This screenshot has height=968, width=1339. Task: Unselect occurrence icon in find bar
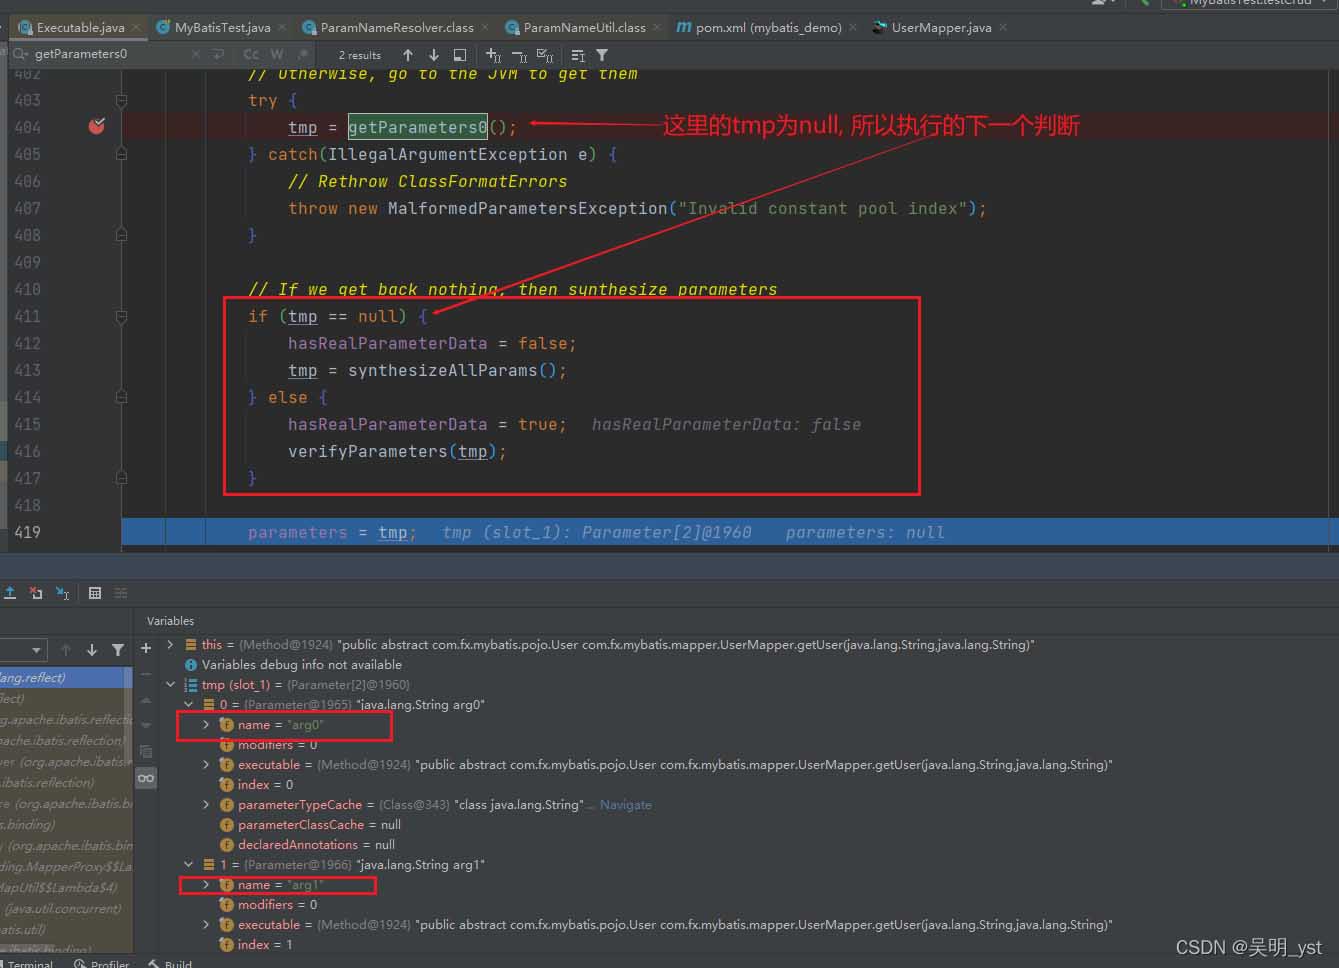519,55
